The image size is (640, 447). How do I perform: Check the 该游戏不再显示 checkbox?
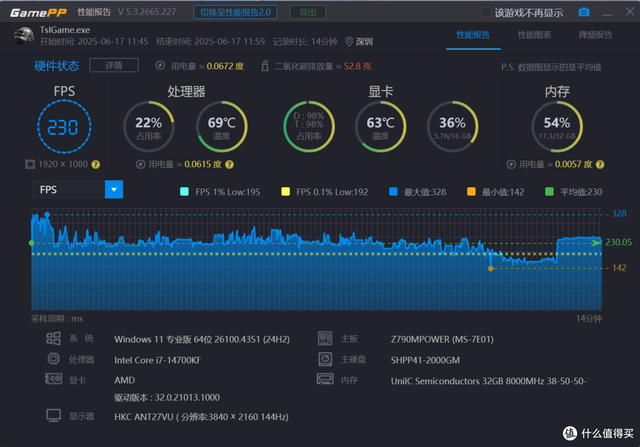(486, 12)
